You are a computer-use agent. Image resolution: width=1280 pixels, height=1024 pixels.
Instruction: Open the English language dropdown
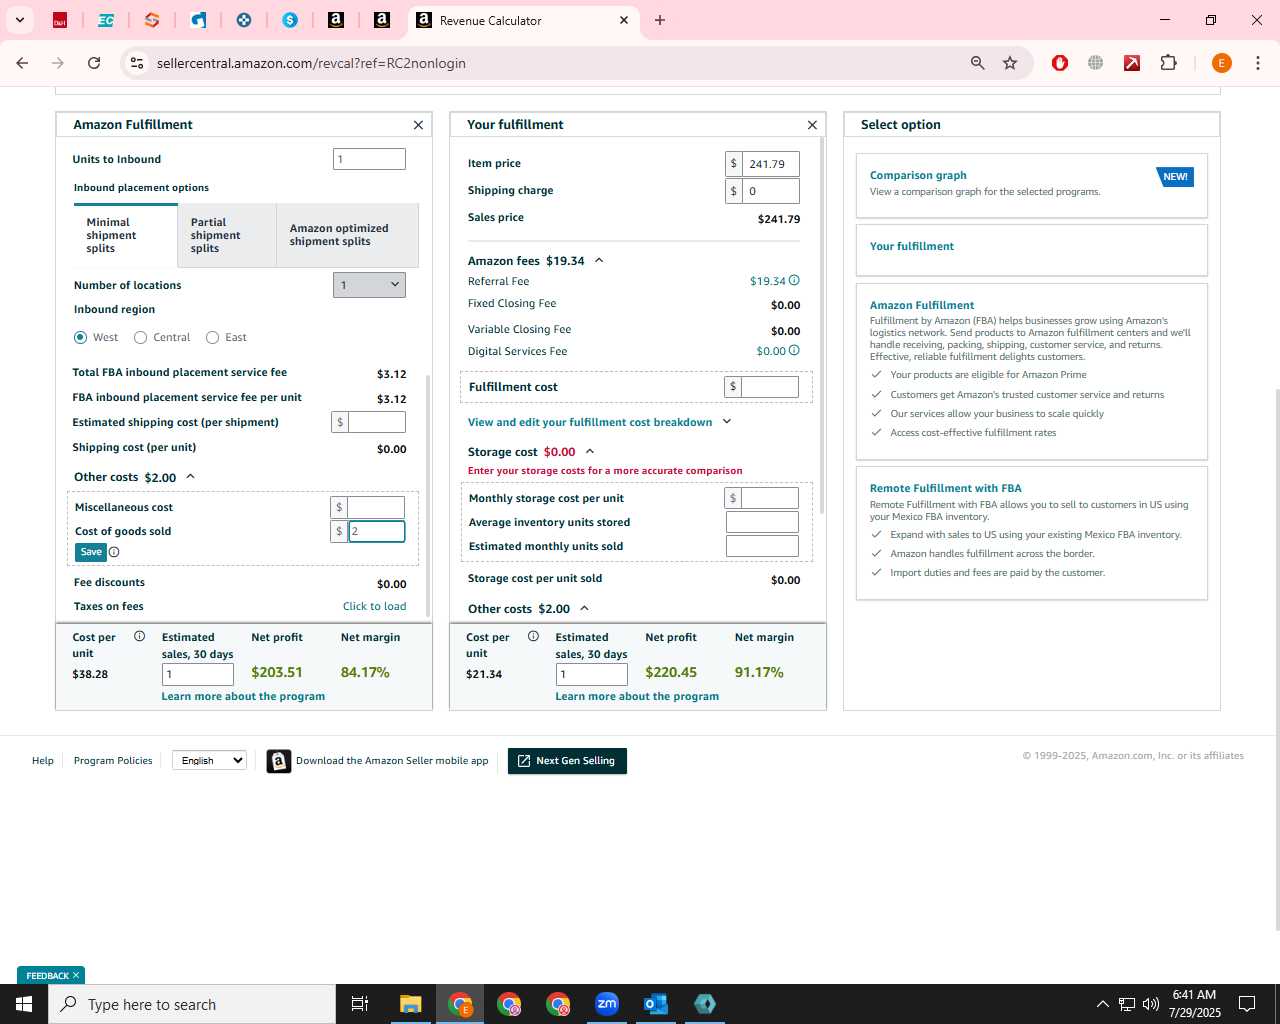pos(209,760)
